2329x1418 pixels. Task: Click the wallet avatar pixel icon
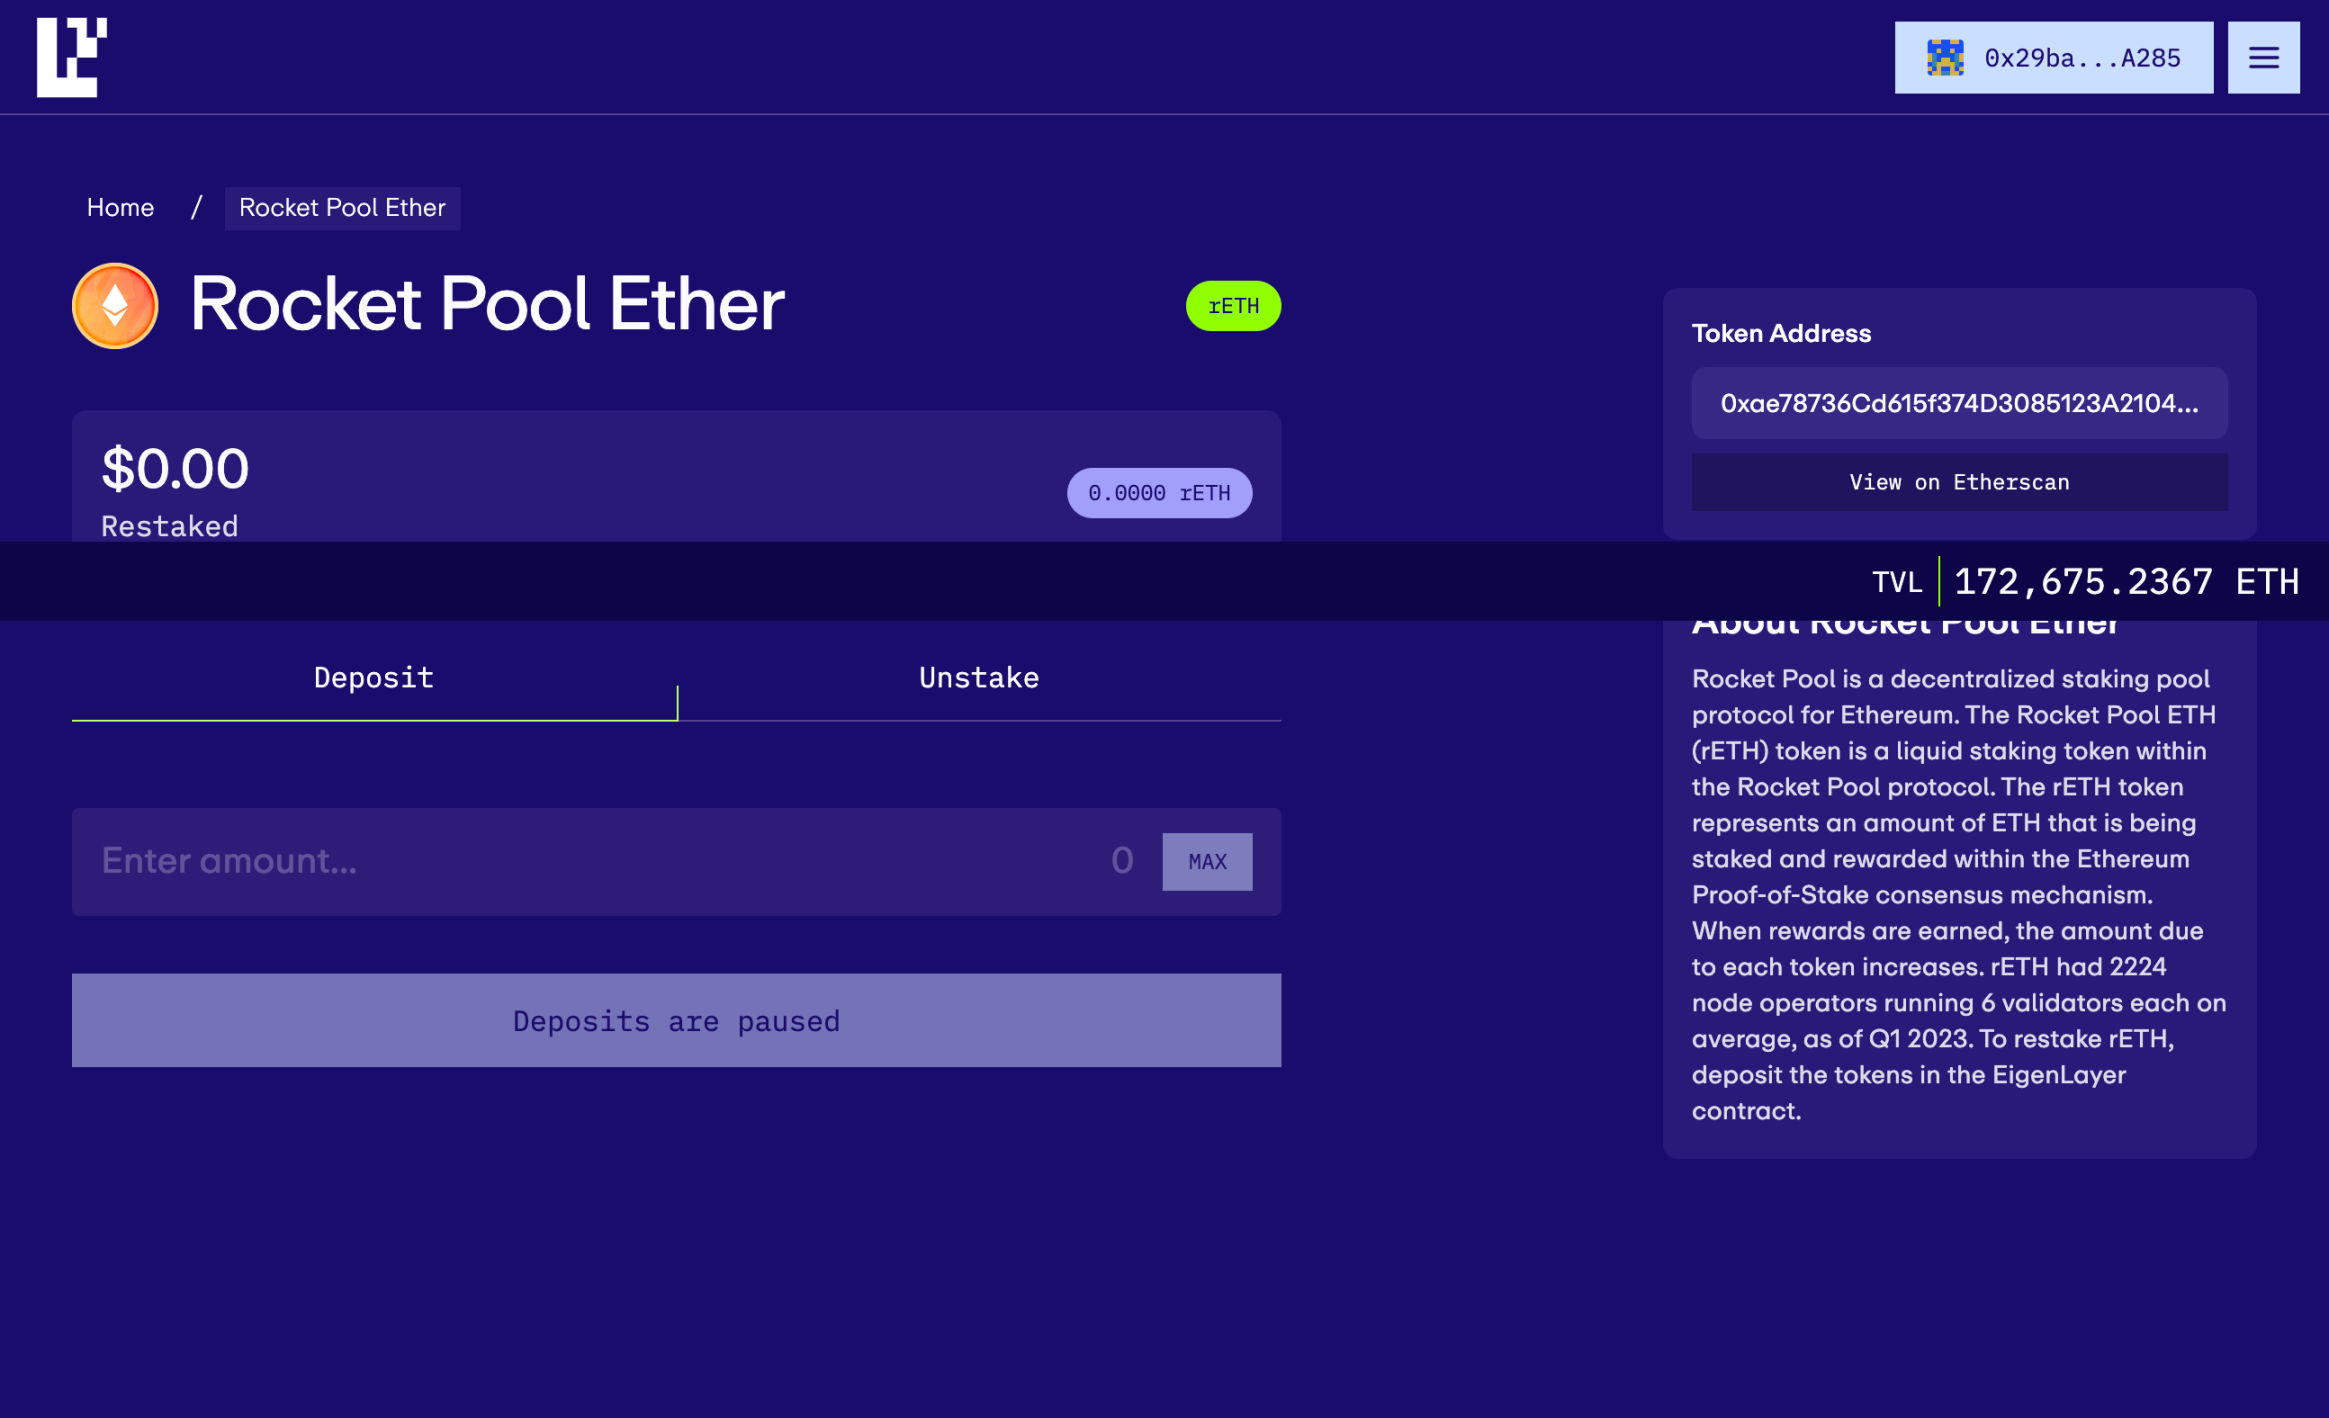1945,58
